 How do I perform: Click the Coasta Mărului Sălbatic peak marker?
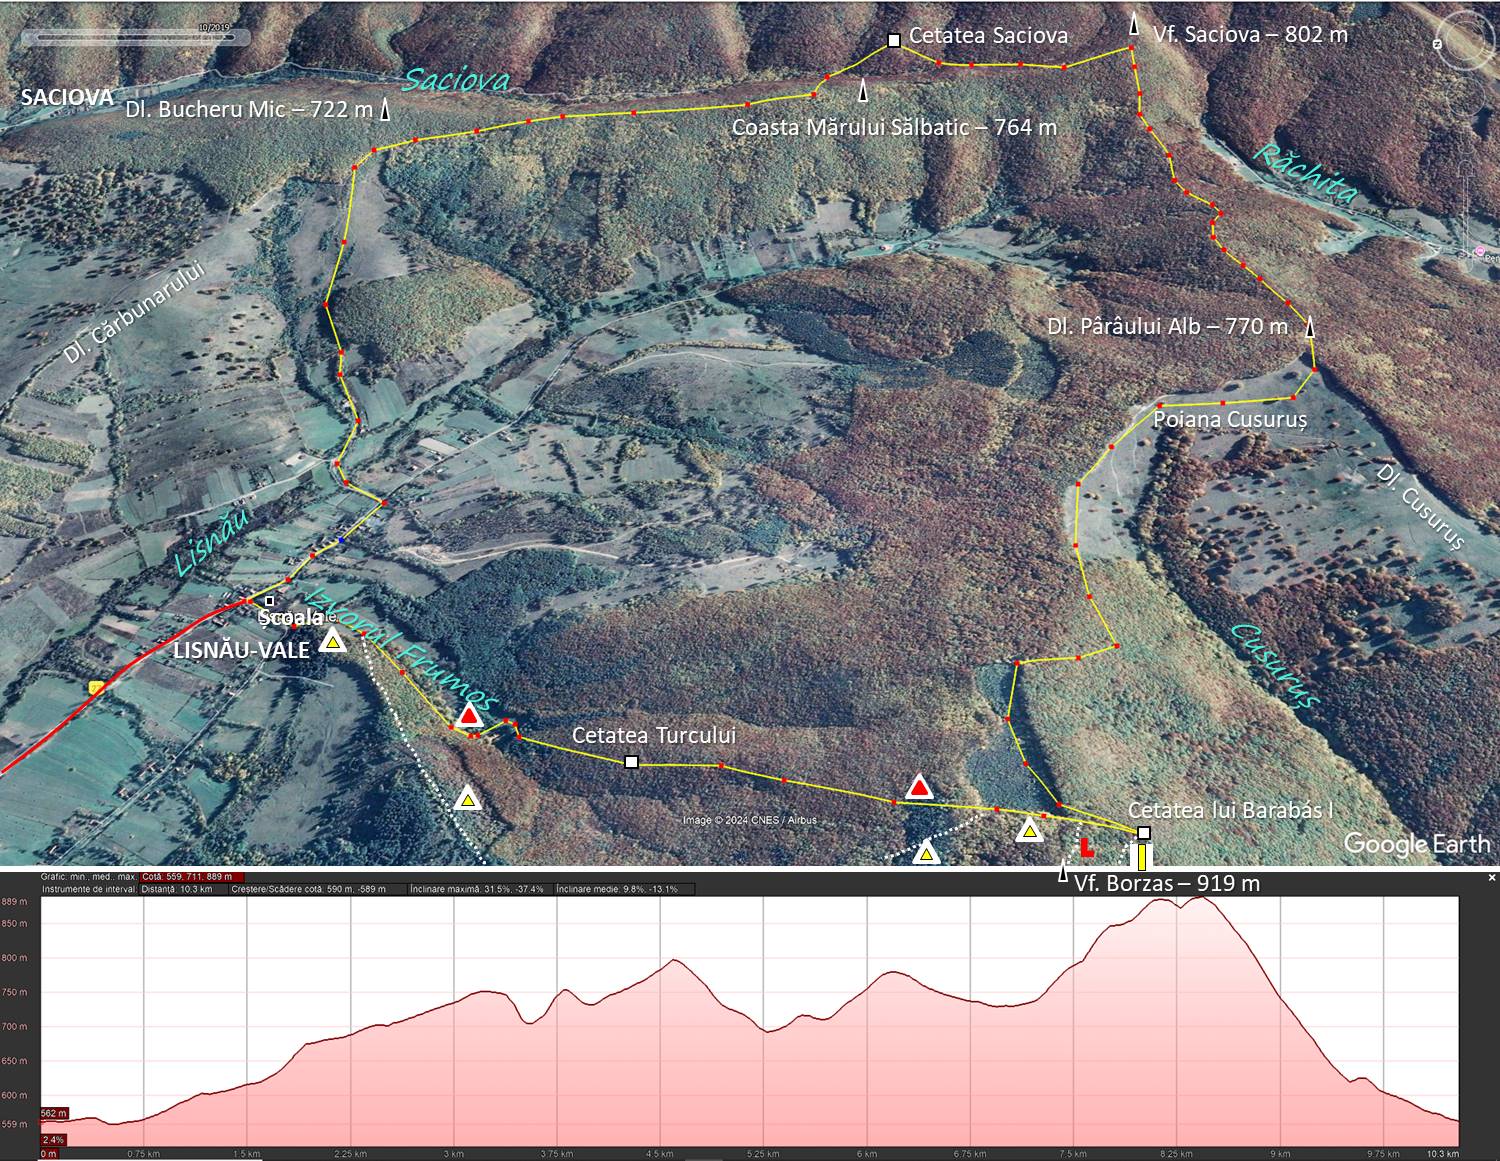862,92
